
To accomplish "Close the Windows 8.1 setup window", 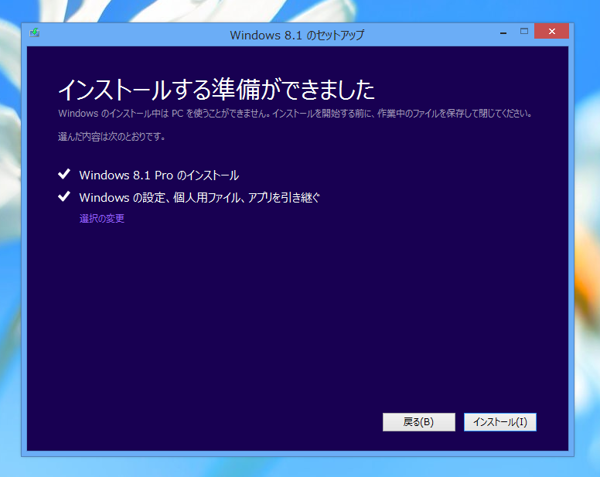I will [x=551, y=31].
